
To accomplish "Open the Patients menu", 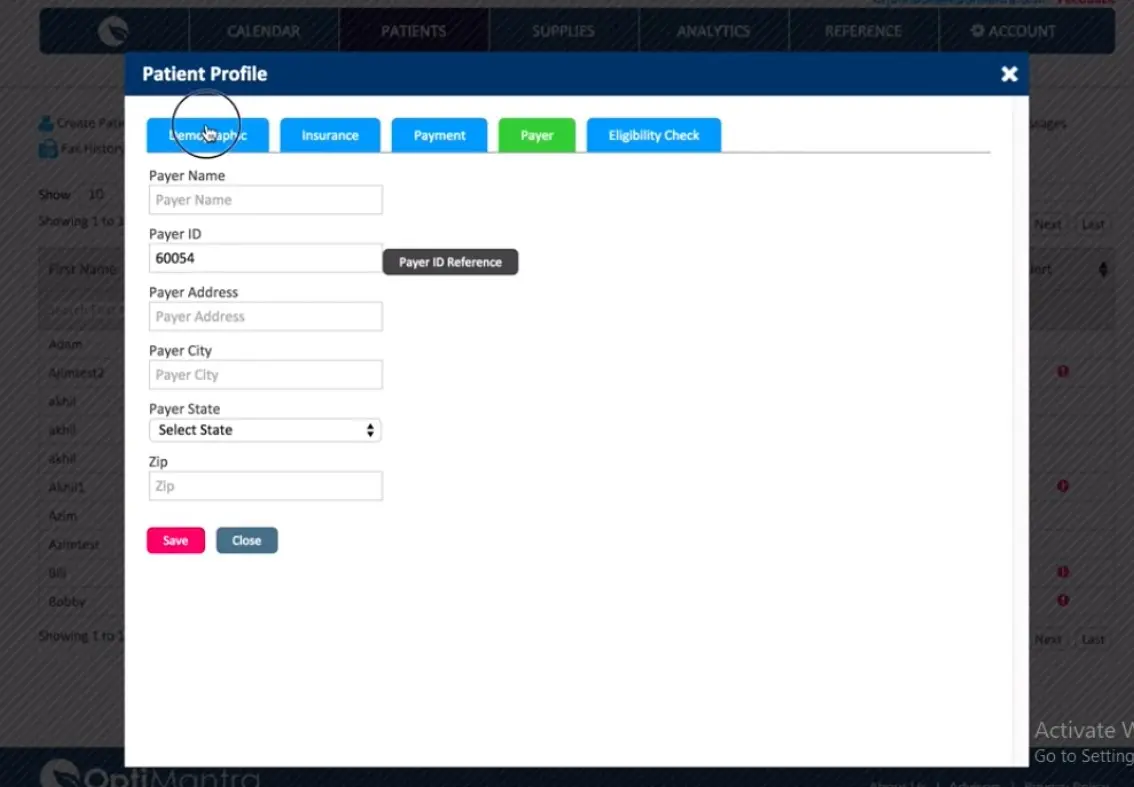I will pyautogui.click(x=414, y=30).
